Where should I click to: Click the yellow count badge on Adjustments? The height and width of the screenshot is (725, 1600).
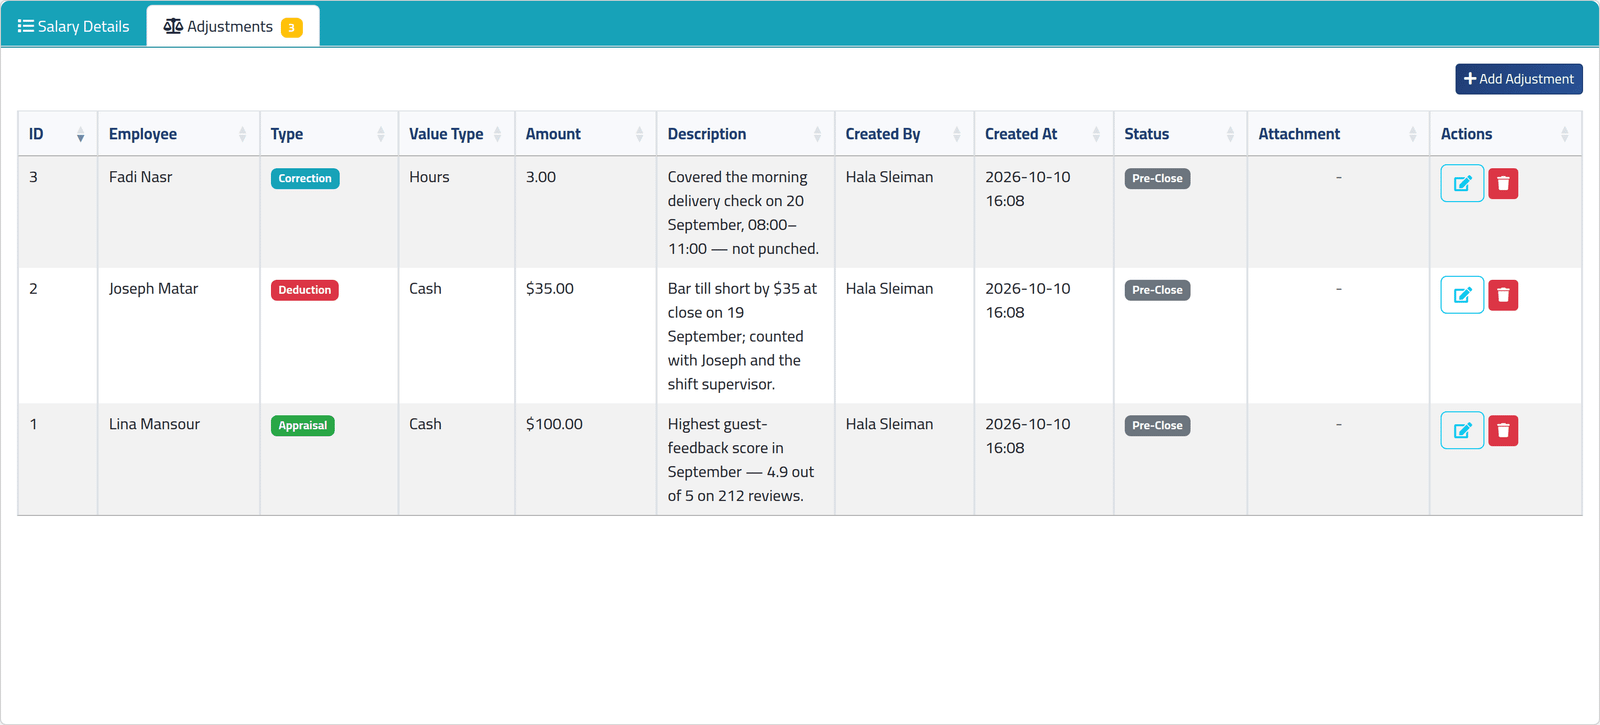click(292, 28)
